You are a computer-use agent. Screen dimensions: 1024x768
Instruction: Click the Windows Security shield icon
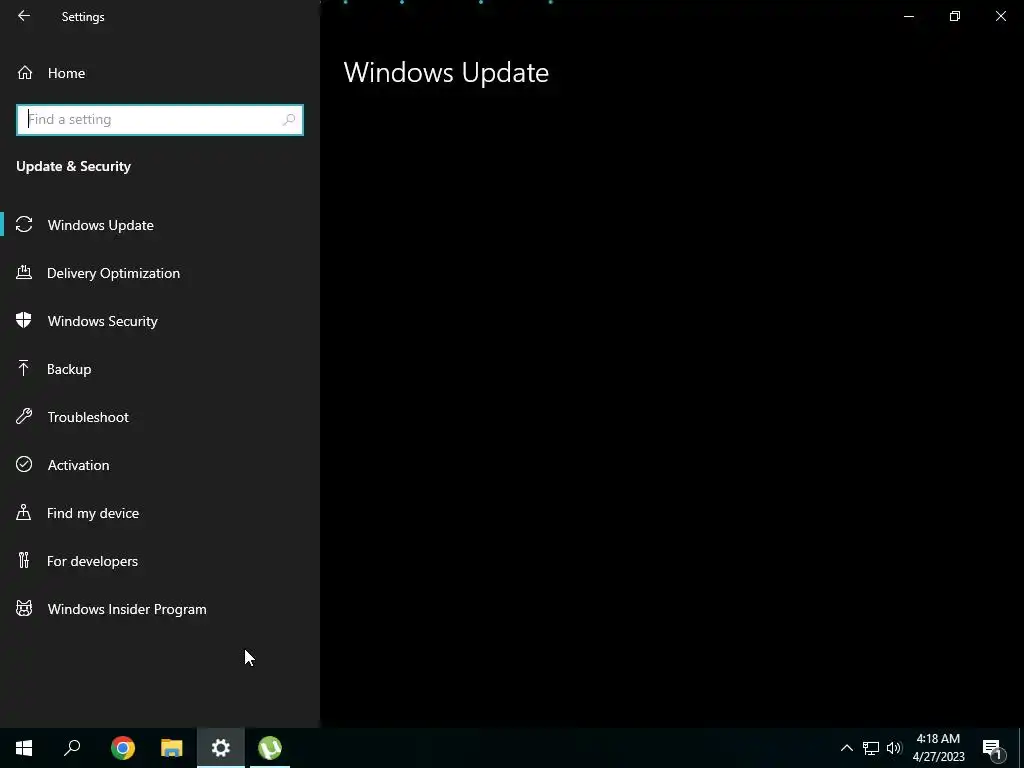24,320
